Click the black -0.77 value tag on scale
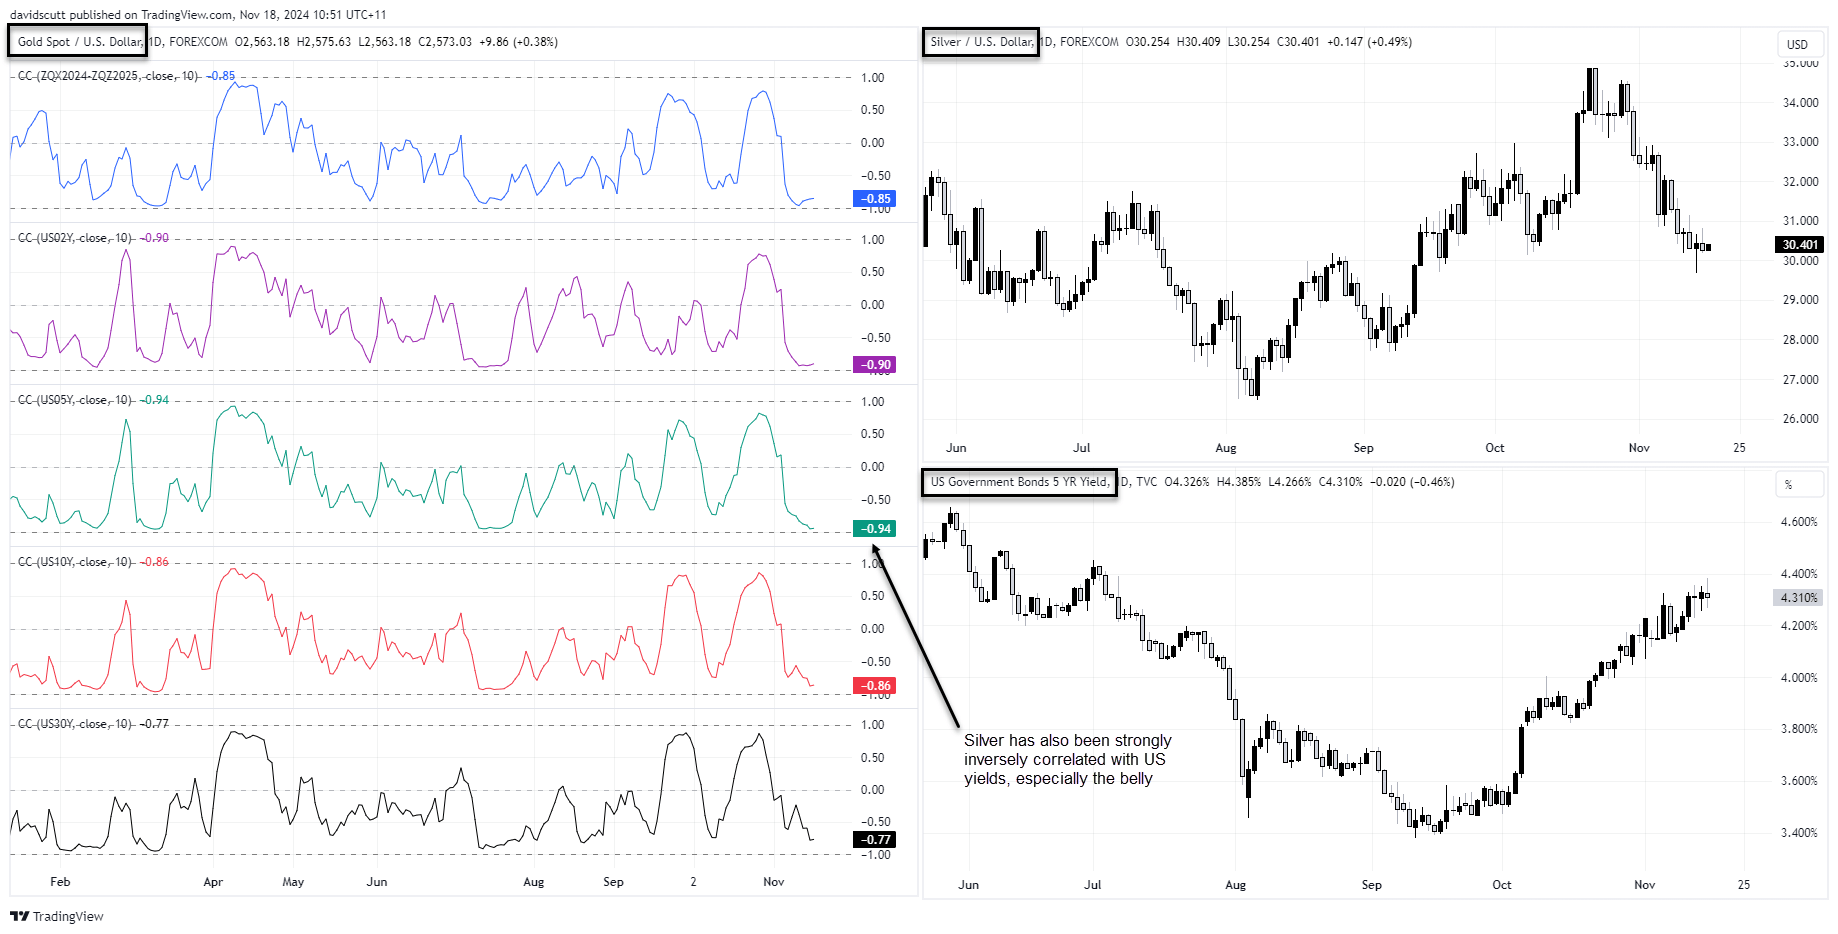 (x=875, y=840)
